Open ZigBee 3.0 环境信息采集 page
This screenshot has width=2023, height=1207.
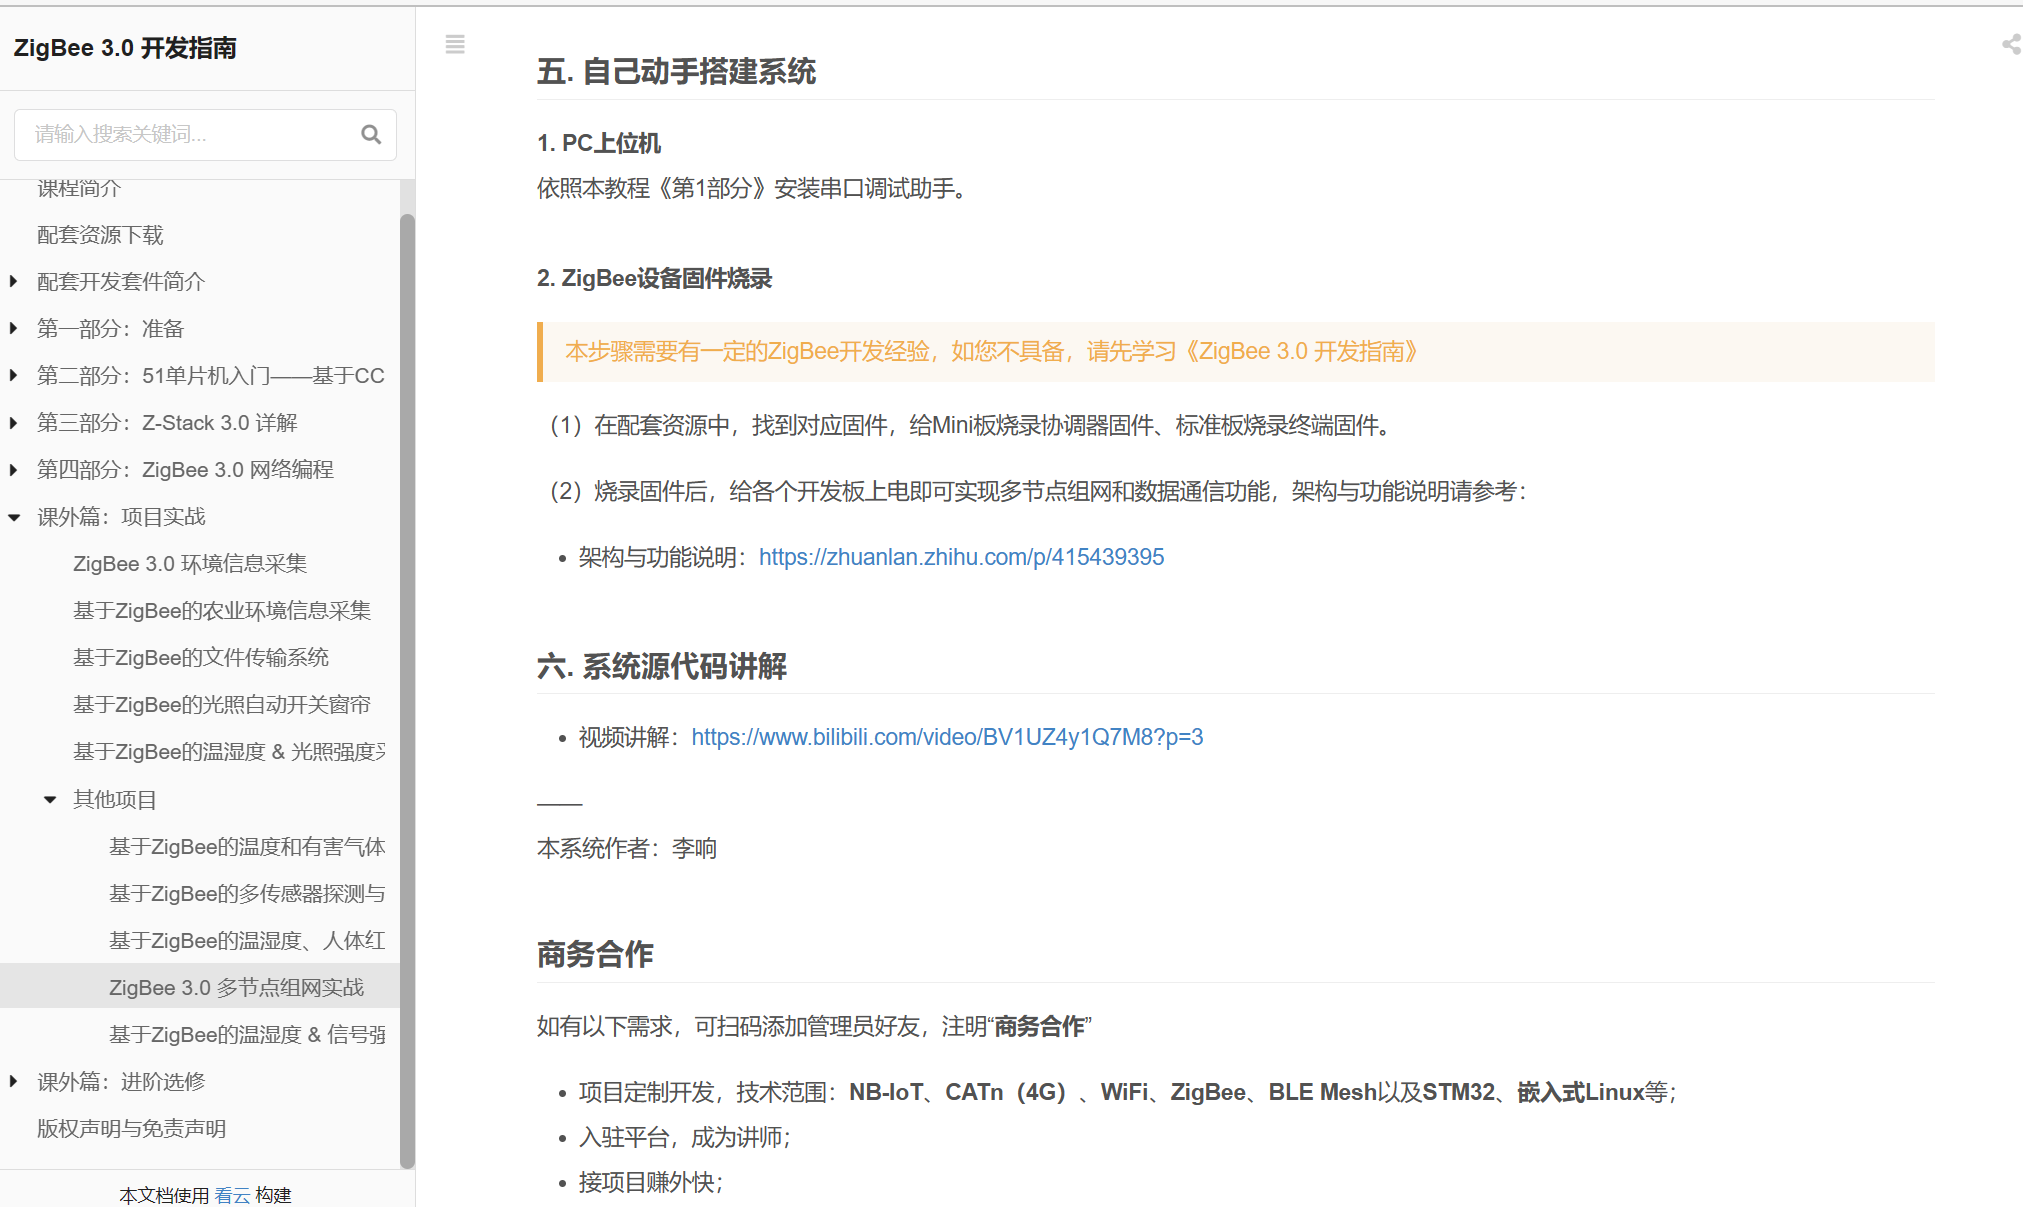[190, 564]
